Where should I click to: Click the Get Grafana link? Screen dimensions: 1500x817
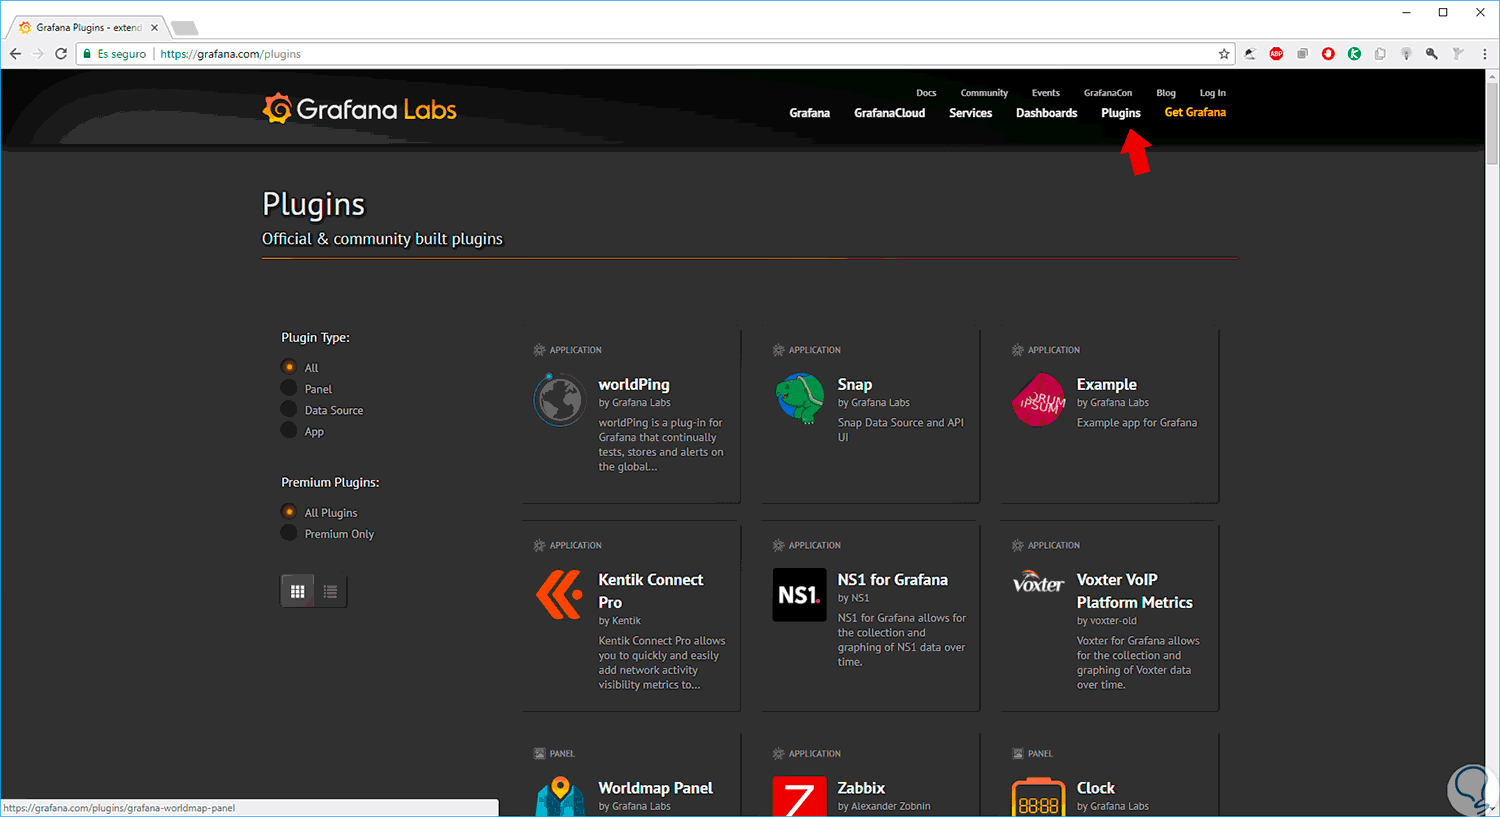point(1195,112)
